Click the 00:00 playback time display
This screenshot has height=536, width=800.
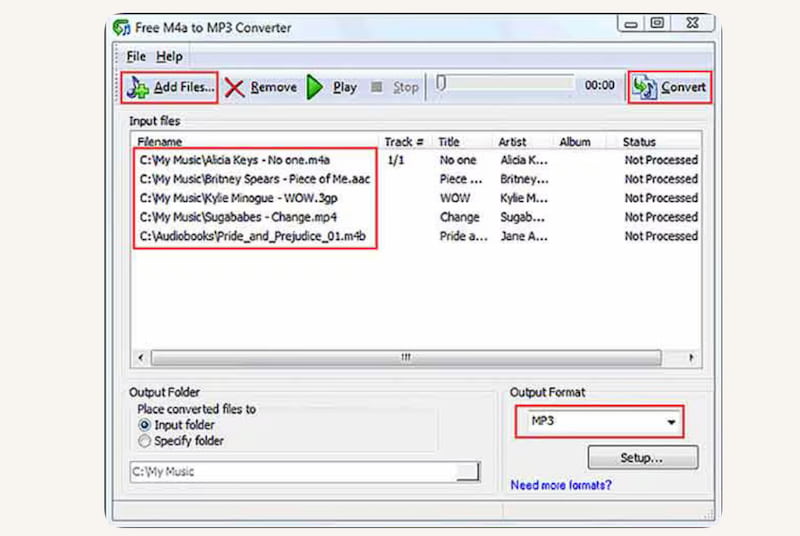point(599,85)
